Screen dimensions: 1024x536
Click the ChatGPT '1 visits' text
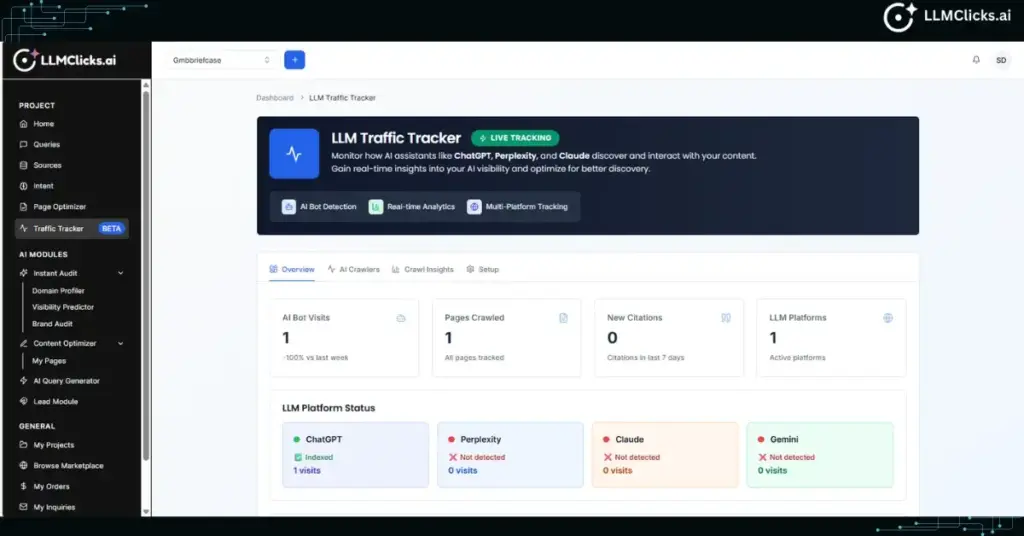coord(307,471)
